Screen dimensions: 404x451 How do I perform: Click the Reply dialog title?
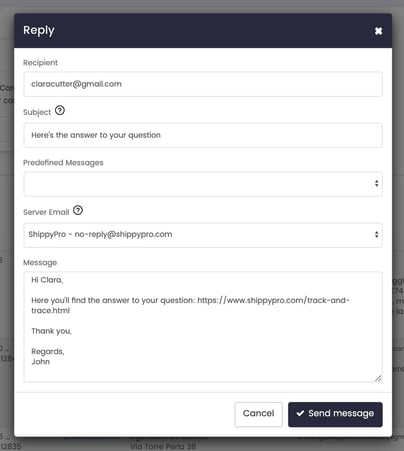pos(39,31)
